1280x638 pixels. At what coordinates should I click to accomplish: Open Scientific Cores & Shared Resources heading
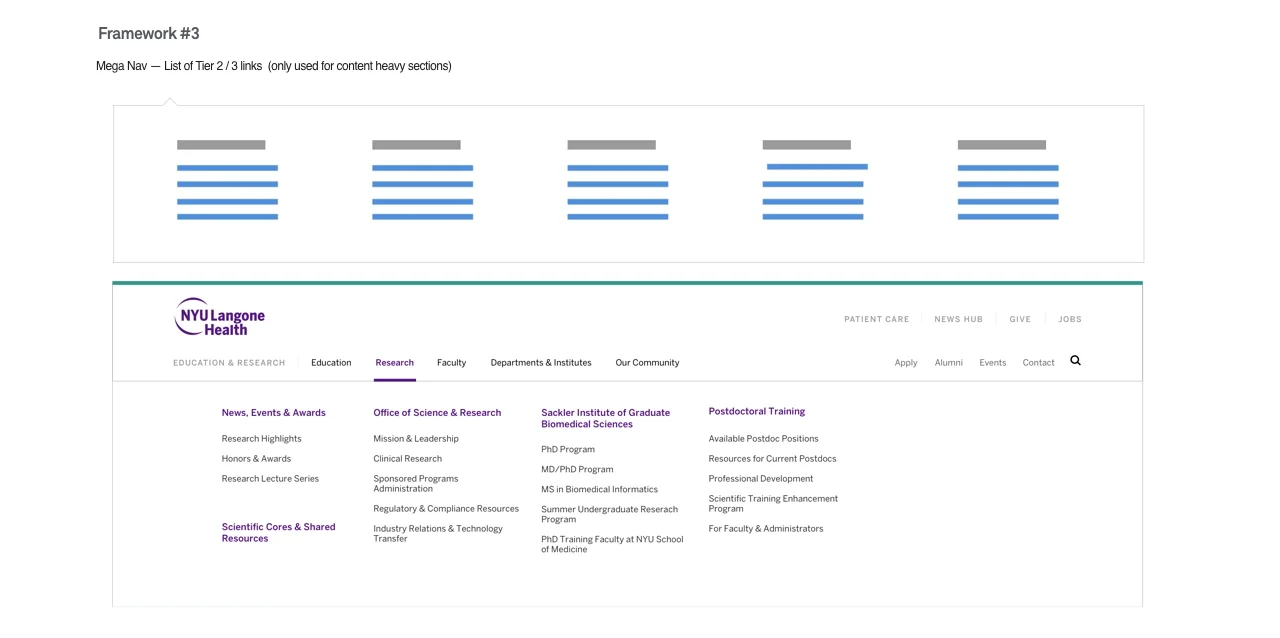coord(279,533)
